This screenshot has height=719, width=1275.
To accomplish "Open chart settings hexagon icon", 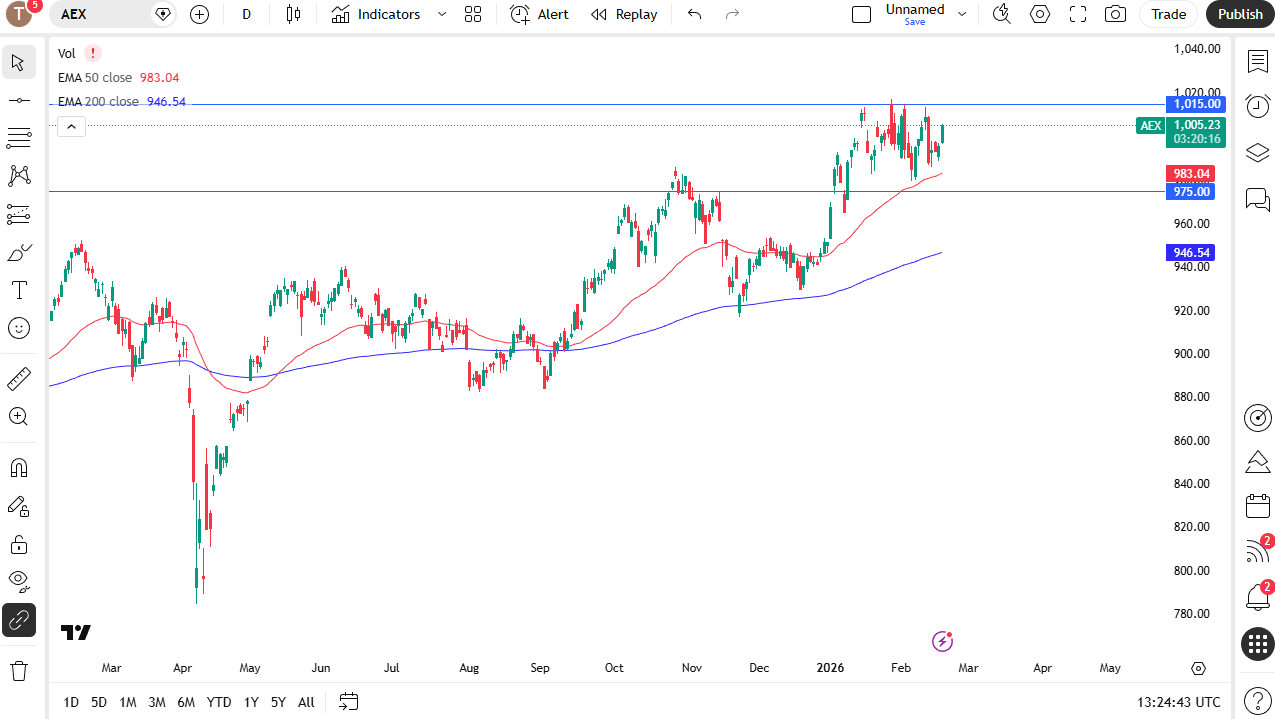I will 1040,14.
